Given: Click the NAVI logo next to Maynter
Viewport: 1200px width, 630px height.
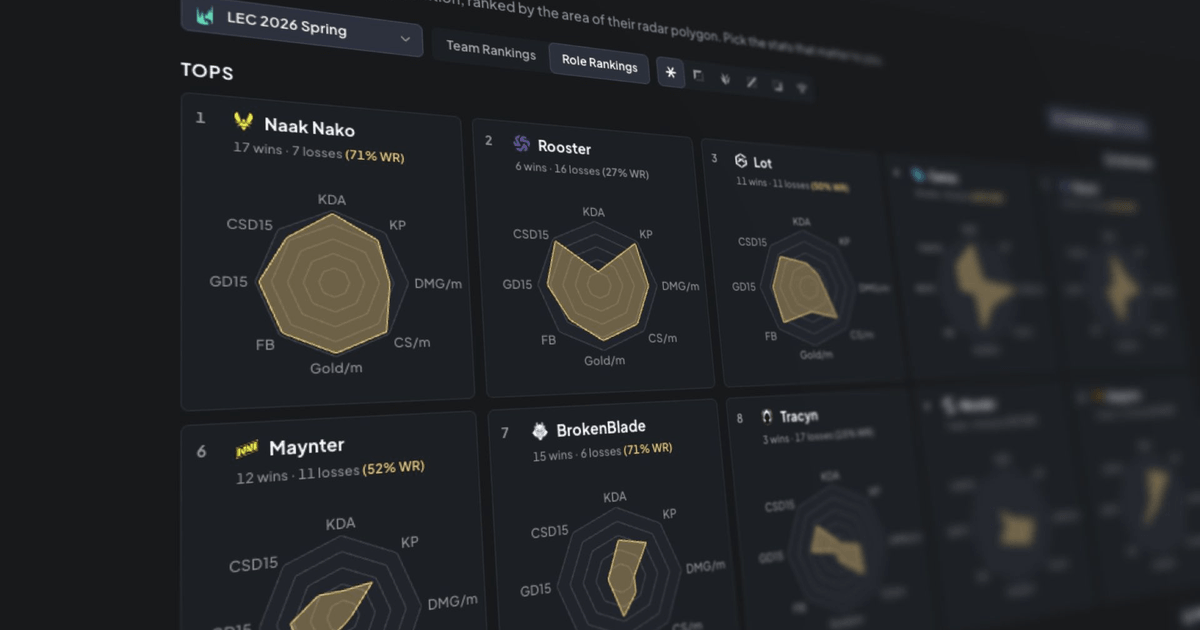Looking at the screenshot, I should [x=246, y=450].
